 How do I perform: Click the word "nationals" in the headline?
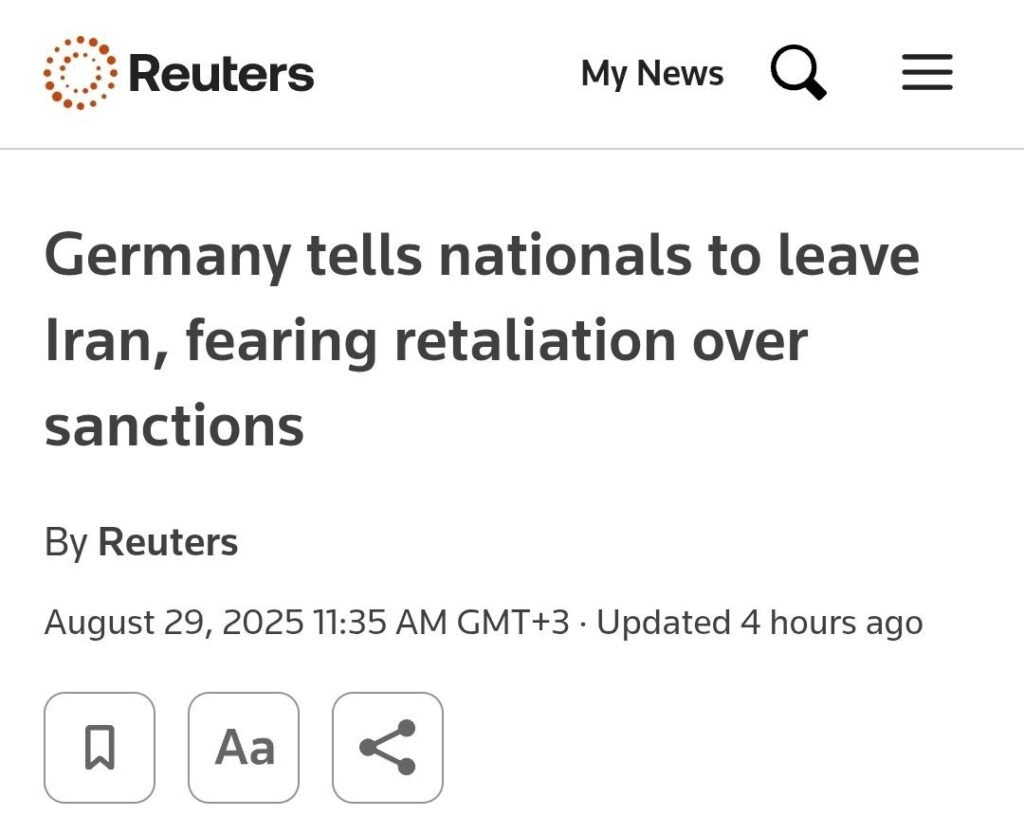pyautogui.click(x=566, y=255)
